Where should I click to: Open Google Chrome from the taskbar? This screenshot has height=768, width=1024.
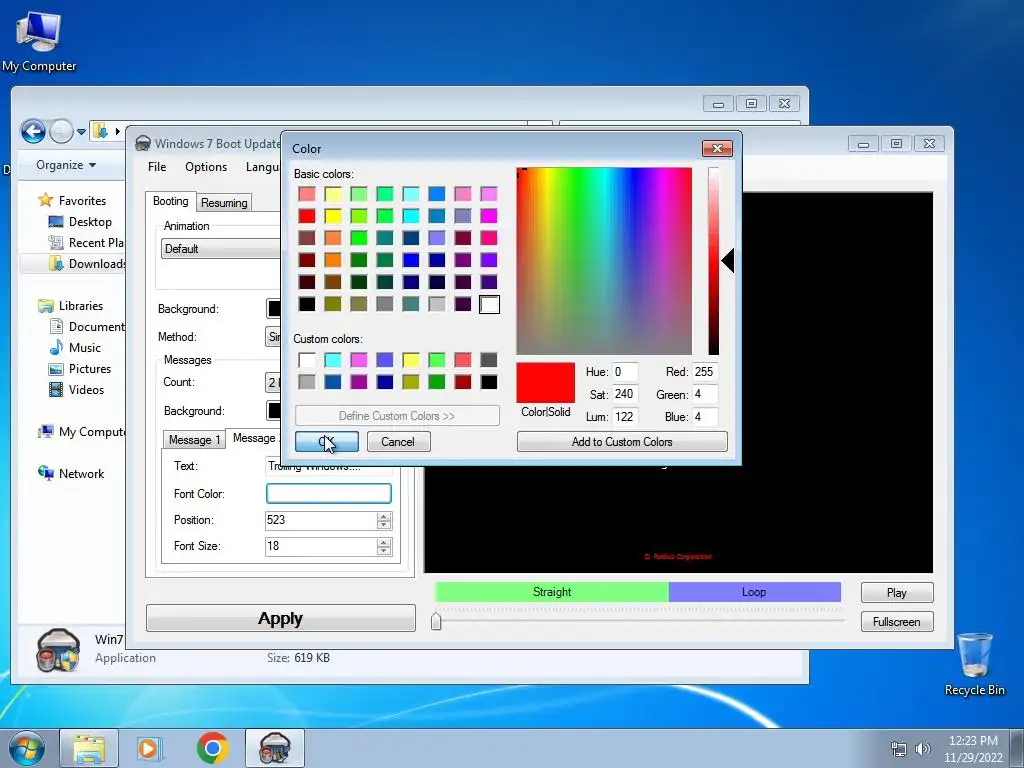coord(212,748)
